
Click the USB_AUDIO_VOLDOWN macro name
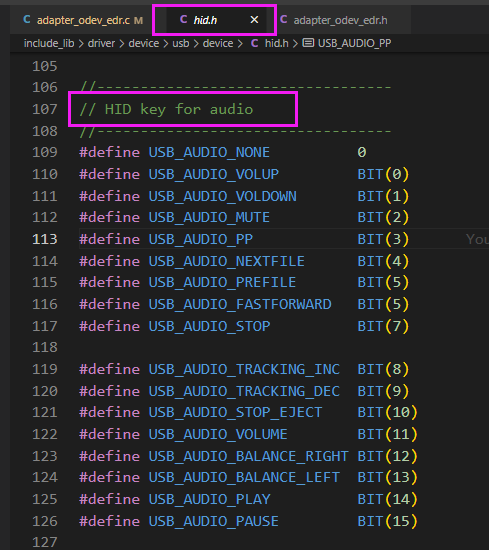222,196
